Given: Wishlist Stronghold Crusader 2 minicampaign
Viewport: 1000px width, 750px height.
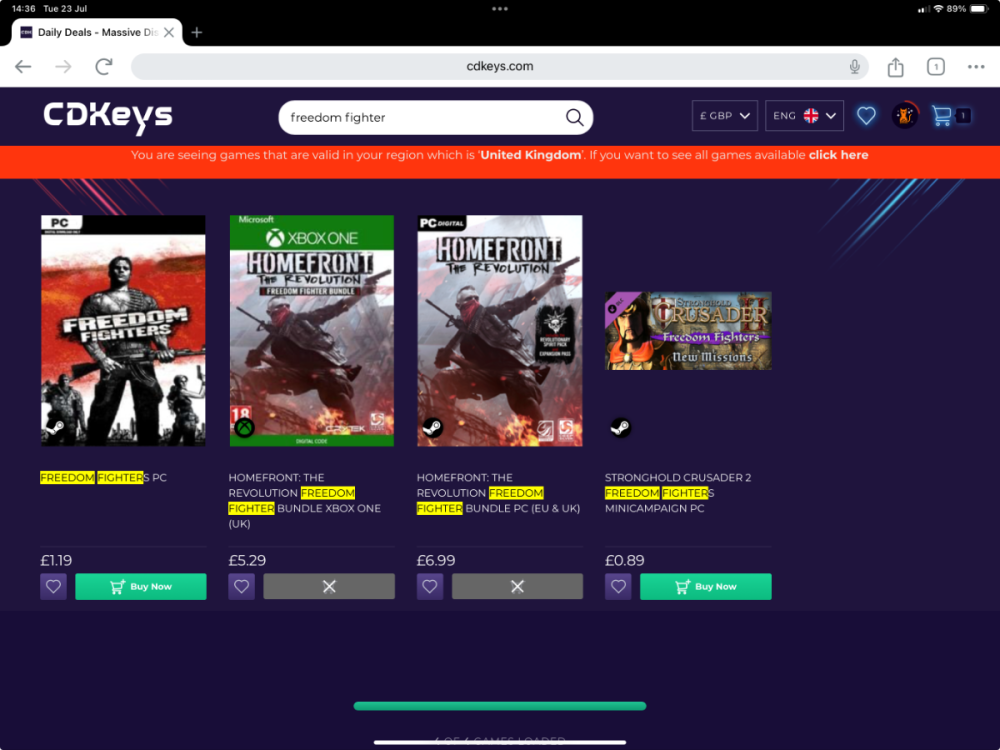Looking at the screenshot, I should tap(618, 587).
